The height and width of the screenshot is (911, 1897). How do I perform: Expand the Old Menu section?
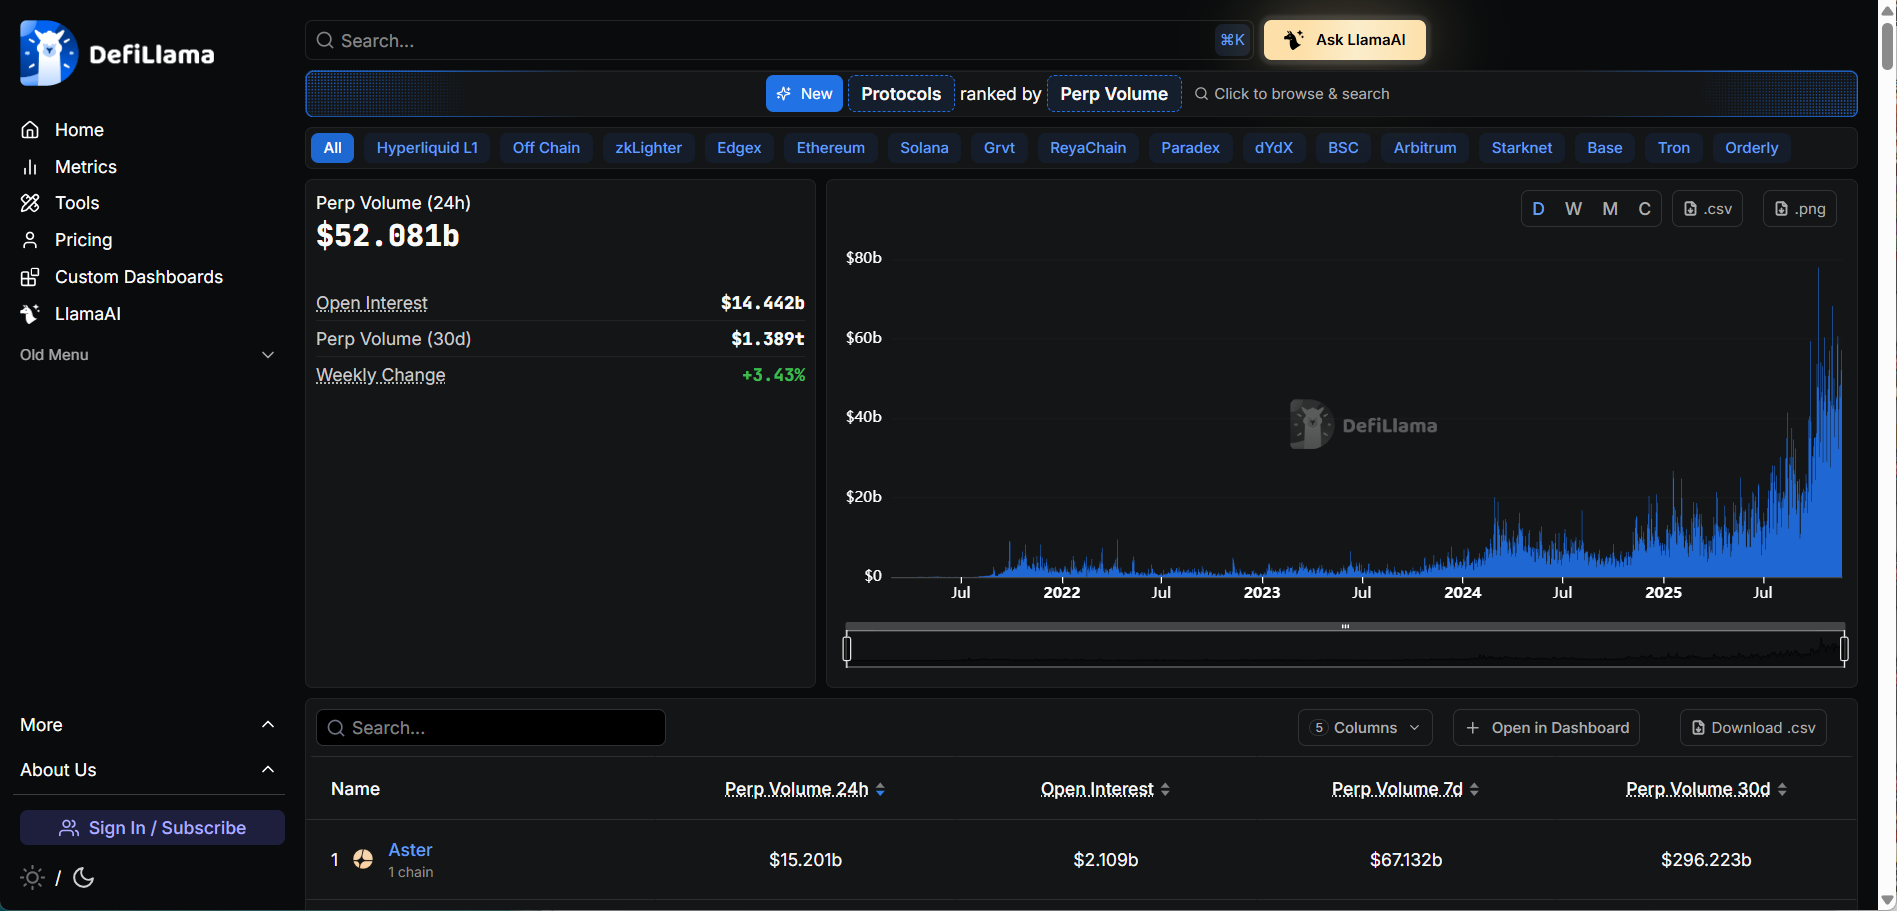(x=267, y=355)
